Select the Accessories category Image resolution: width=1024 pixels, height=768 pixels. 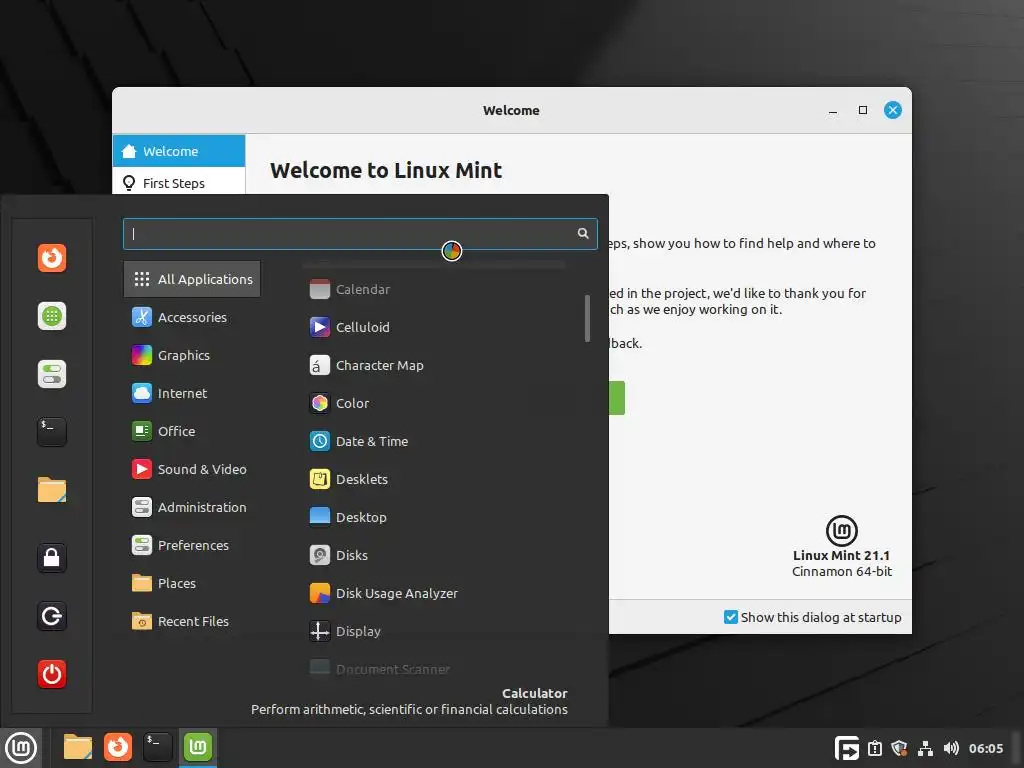pos(192,317)
